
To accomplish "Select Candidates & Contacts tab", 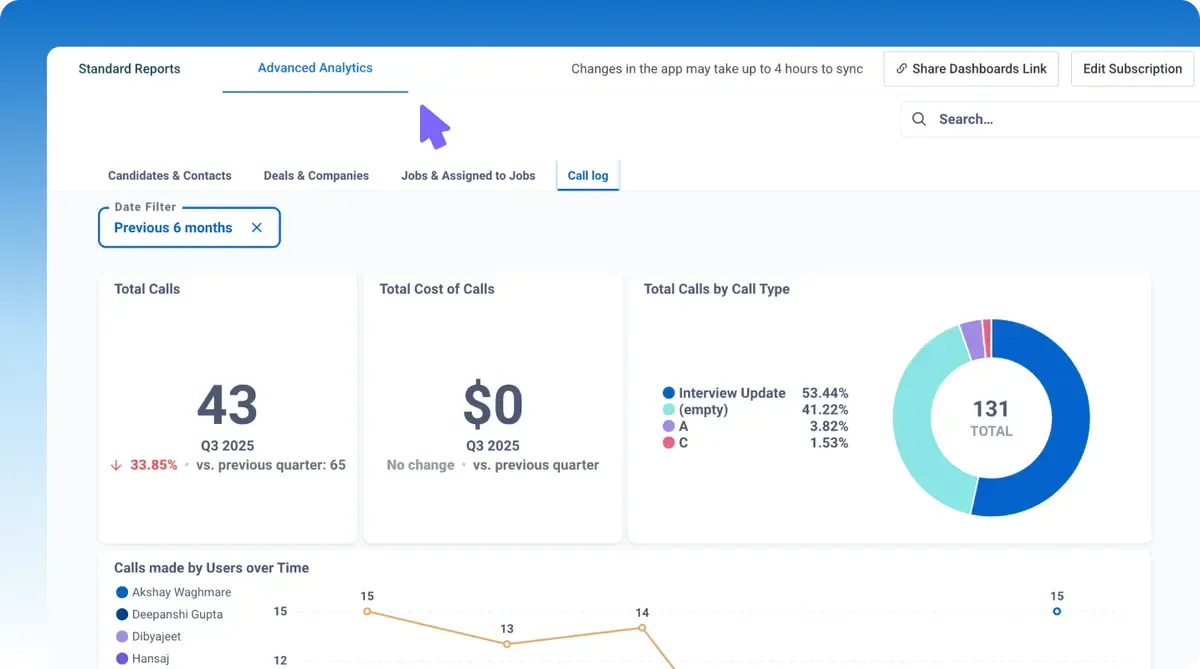I will coord(170,175).
